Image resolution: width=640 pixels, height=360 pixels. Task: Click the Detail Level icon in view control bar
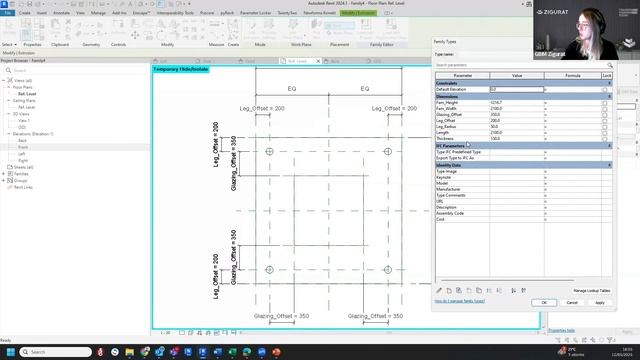(182, 333)
